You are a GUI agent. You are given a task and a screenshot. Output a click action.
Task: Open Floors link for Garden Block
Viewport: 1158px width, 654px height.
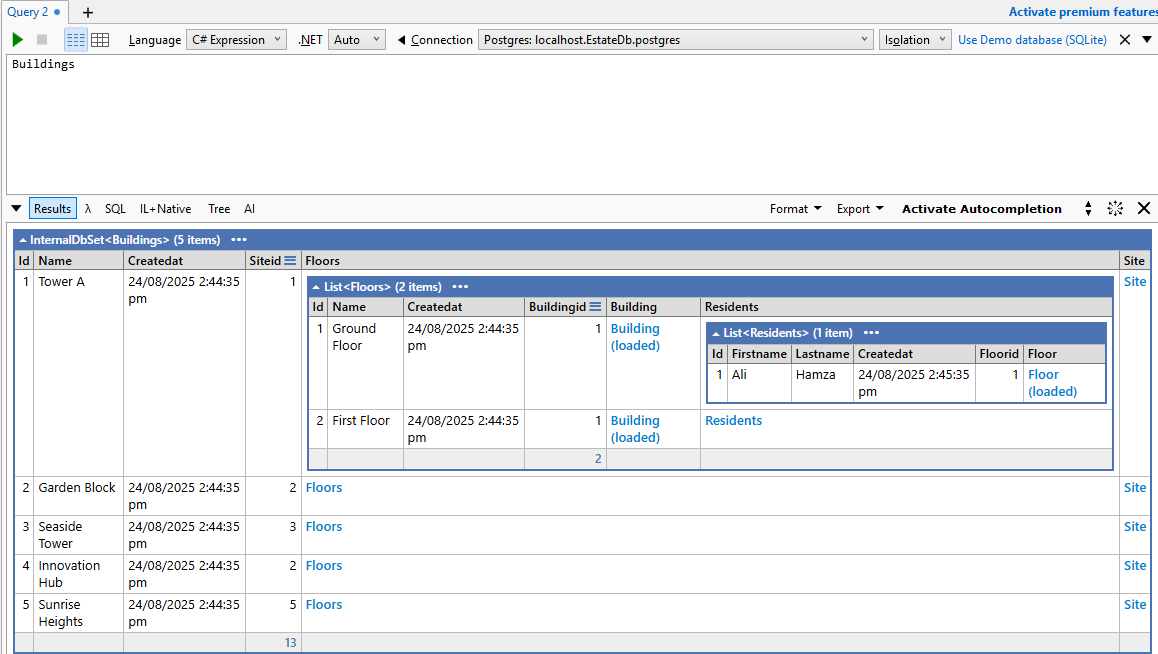pyautogui.click(x=323, y=487)
